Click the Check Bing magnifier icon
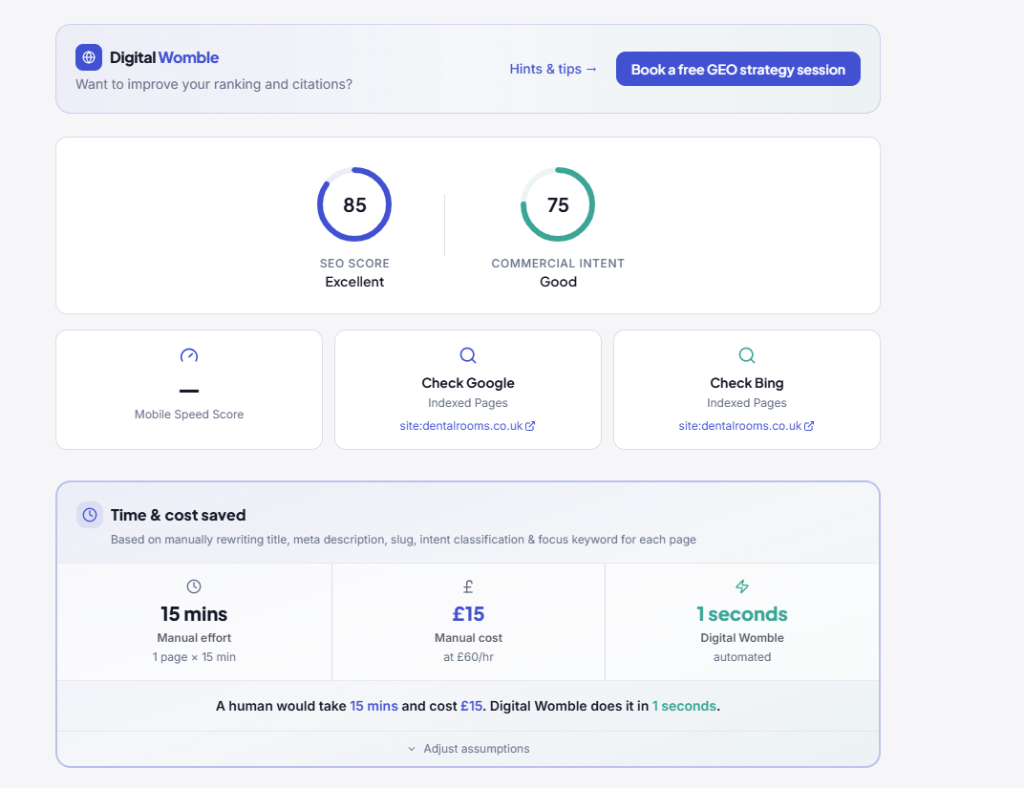1024x788 pixels. coord(746,355)
